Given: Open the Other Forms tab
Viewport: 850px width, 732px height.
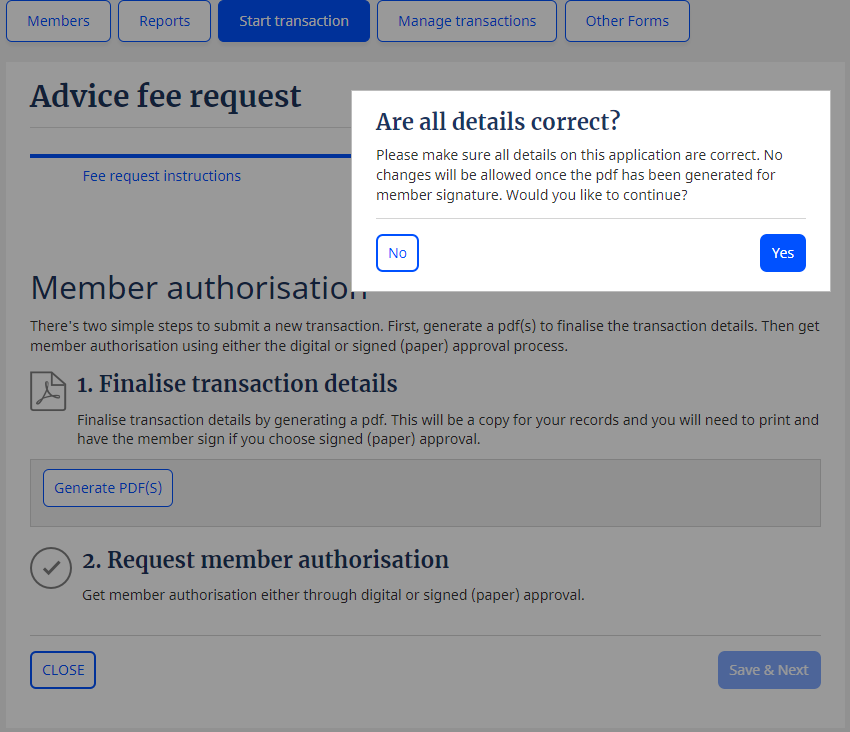Looking at the screenshot, I should [x=627, y=20].
